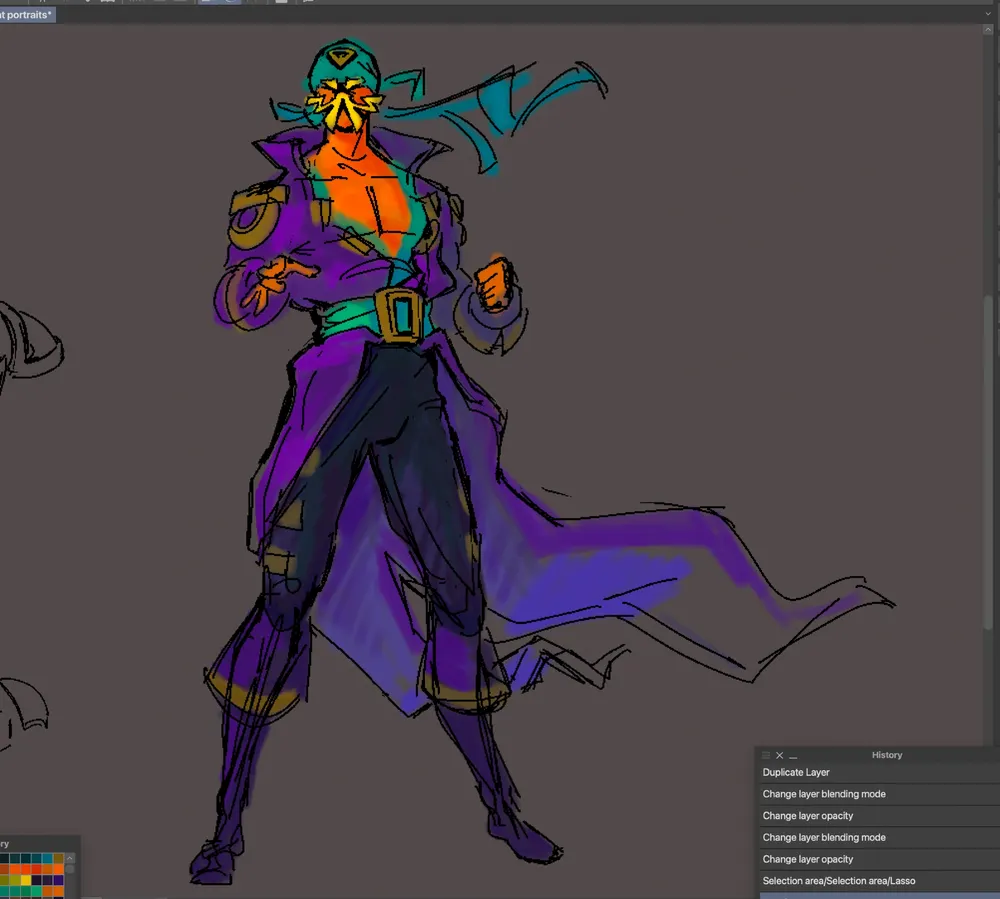This screenshot has height=899, width=1000.
Task: Open the History panel menu icon
Action: click(x=766, y=755)
